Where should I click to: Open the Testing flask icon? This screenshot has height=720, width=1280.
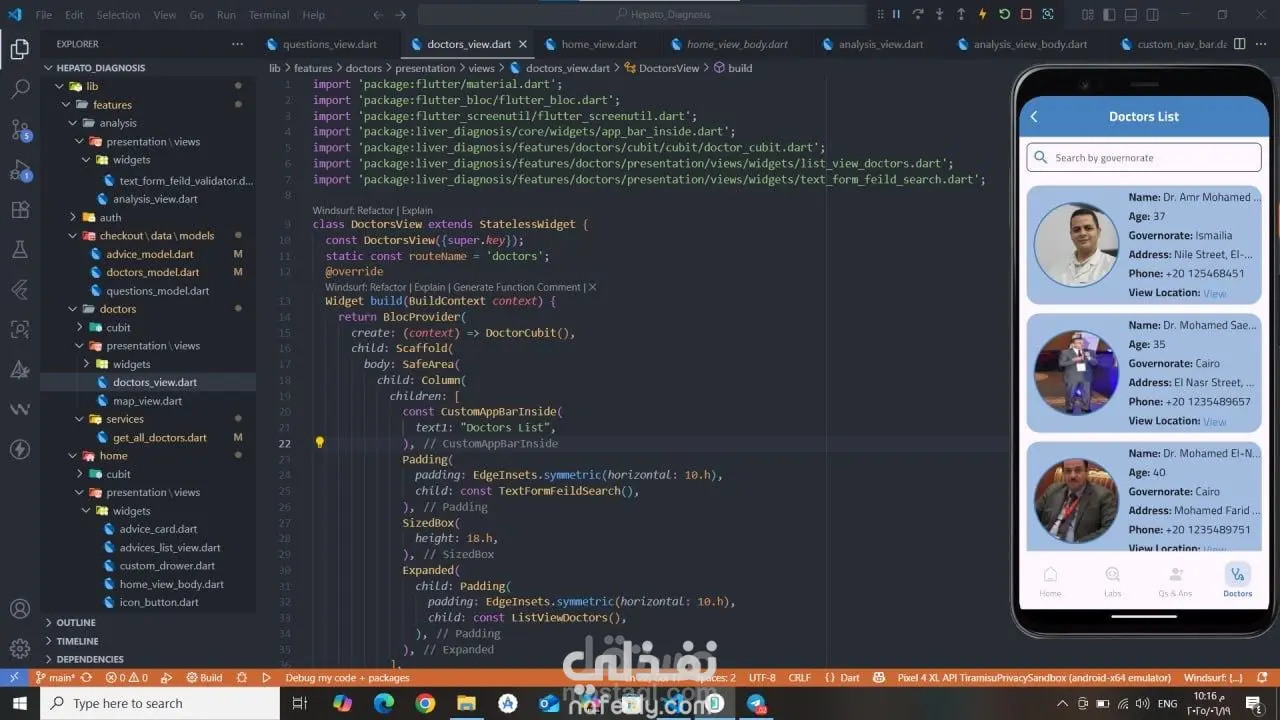point(20,249)
